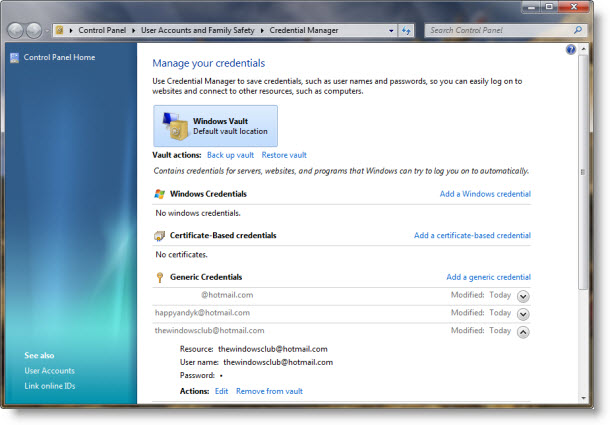Click the Control Panel Home icon
610x425 pixels.
point(14,58)
